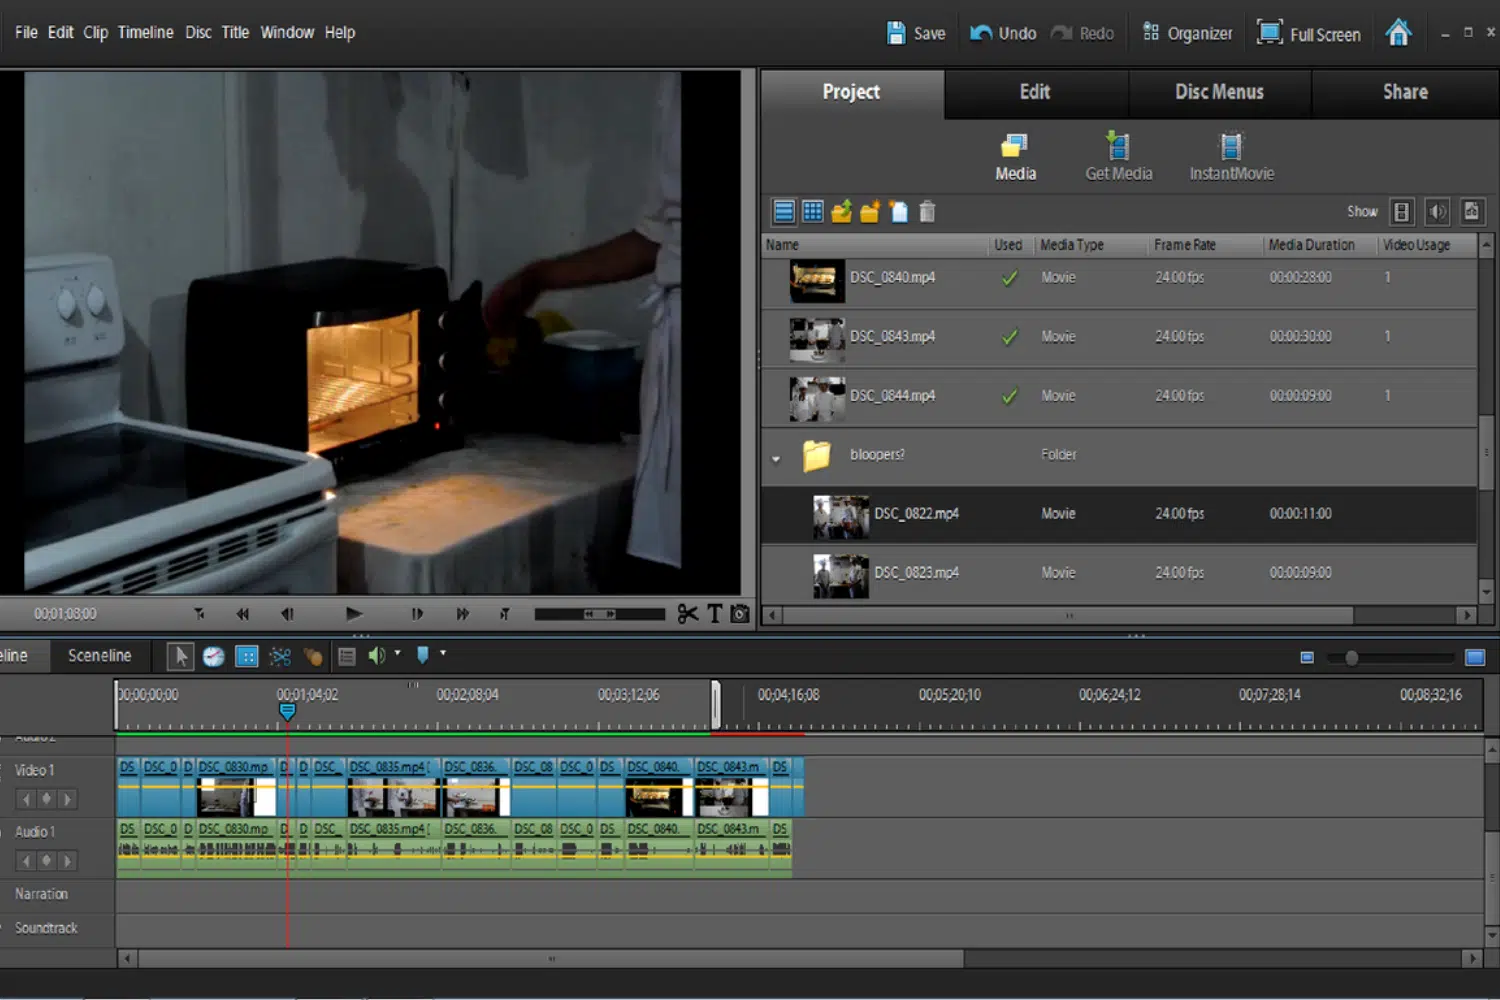This screenshot has height=1000, width=1500.
Task: Click the Undo button
Action: [1003, 33]
